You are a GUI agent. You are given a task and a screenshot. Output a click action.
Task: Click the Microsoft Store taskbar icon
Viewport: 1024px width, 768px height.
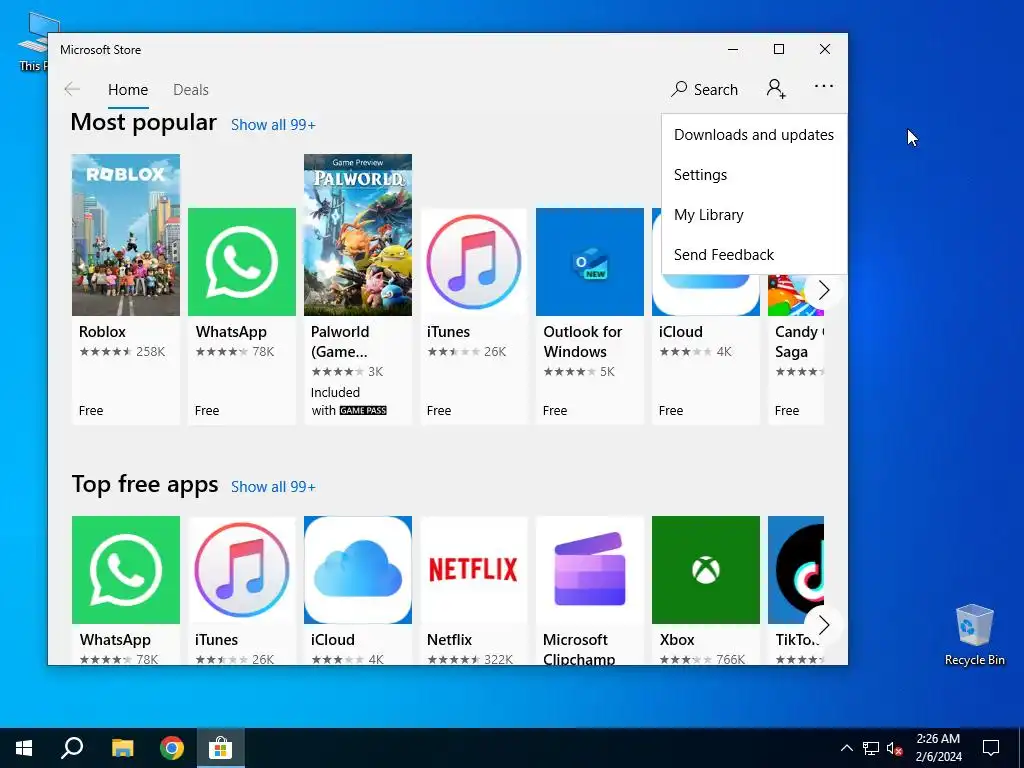[221, 748]
